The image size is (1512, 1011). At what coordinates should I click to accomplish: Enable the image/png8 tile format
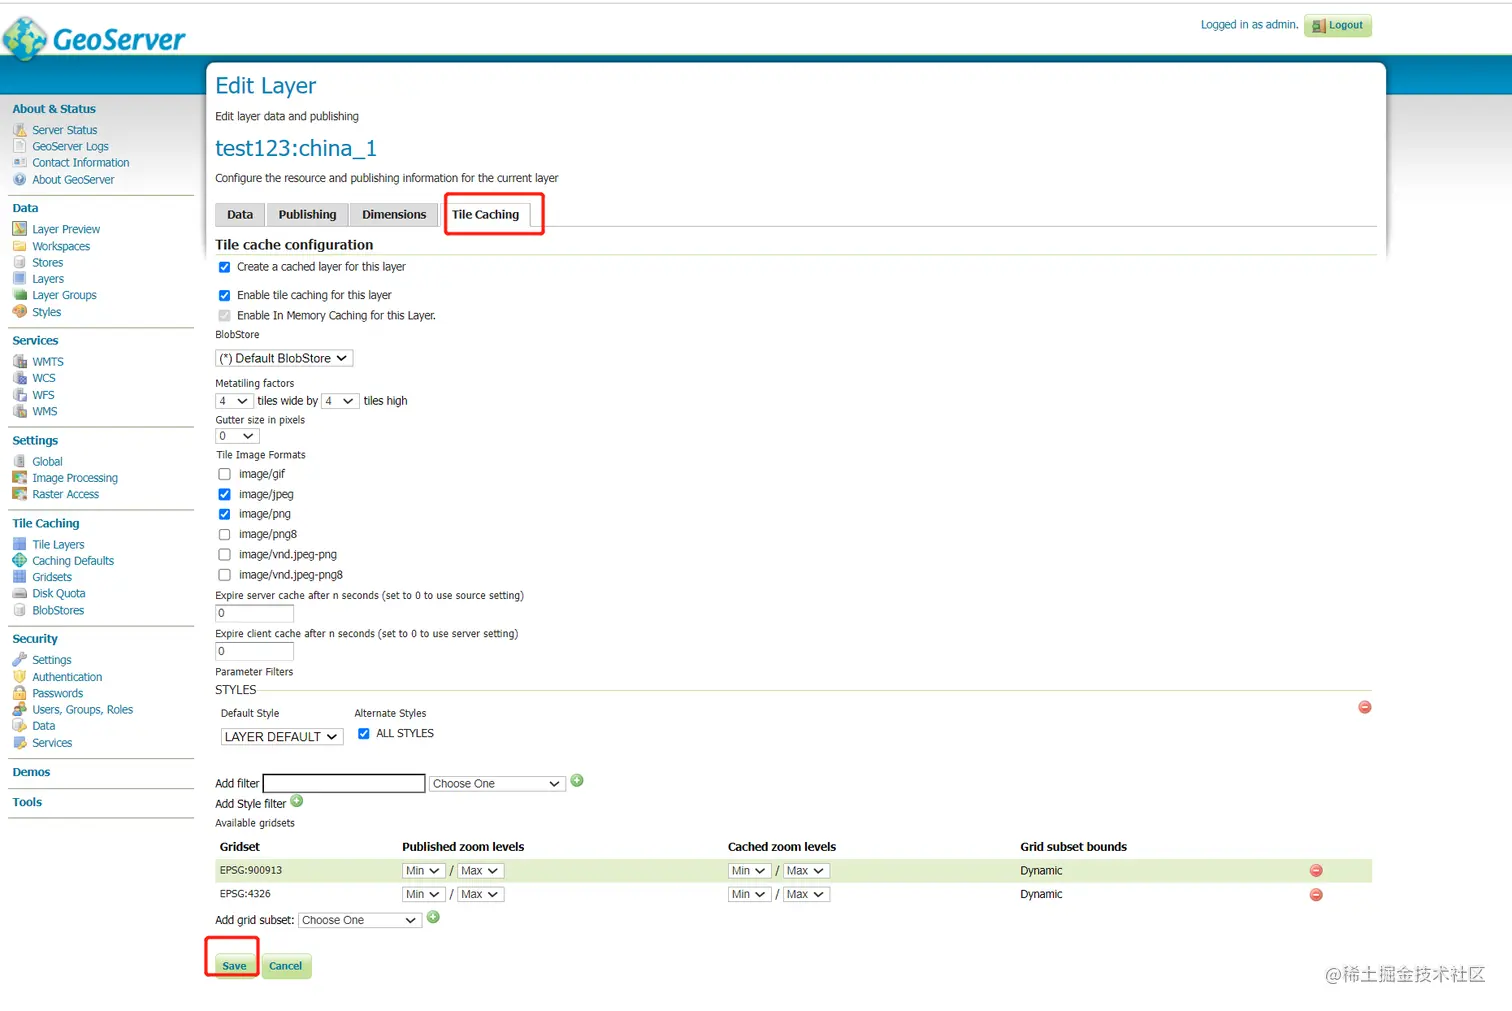(224, 534)
